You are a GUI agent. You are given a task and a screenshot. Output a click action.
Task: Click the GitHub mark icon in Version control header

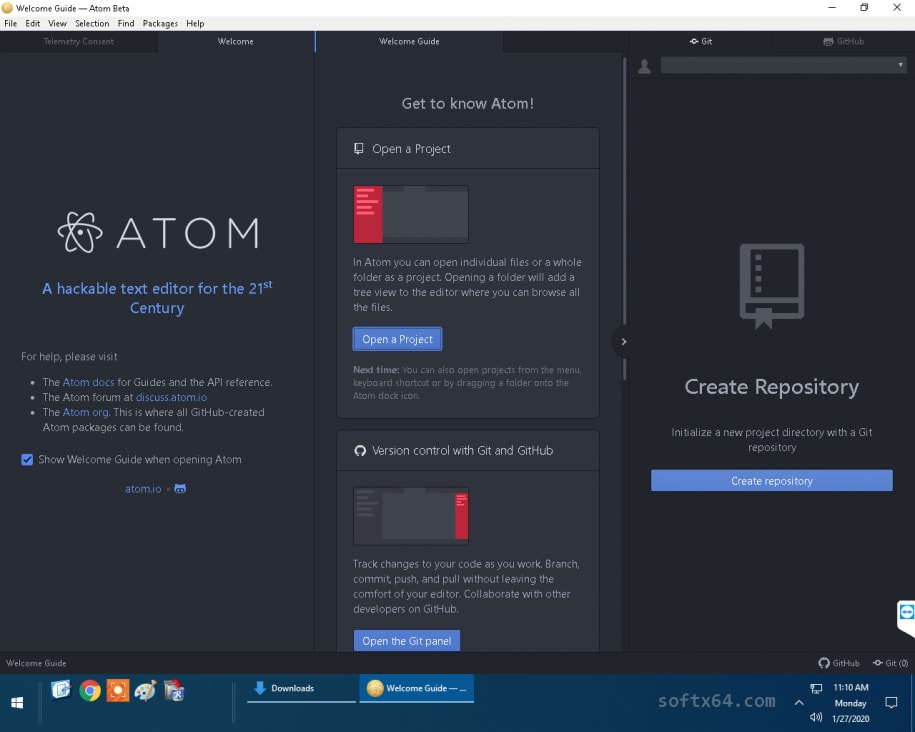360,451
